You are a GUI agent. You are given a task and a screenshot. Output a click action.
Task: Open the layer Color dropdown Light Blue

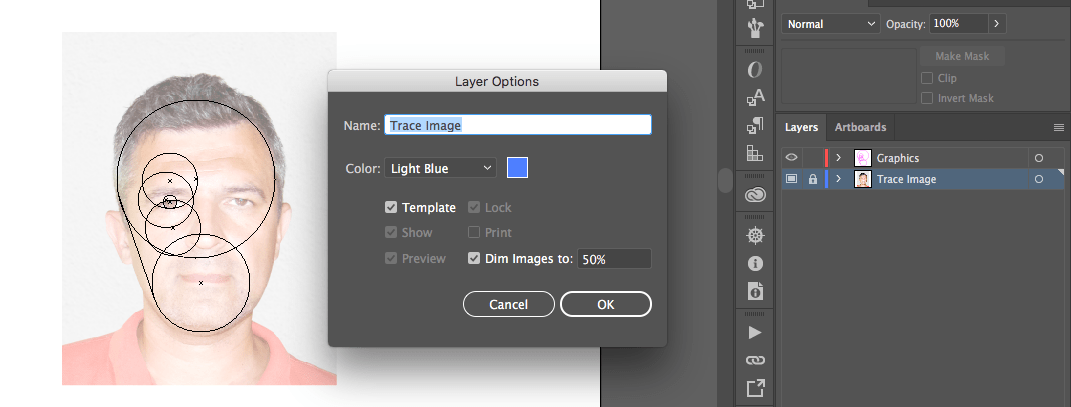(x=440, y=168)
